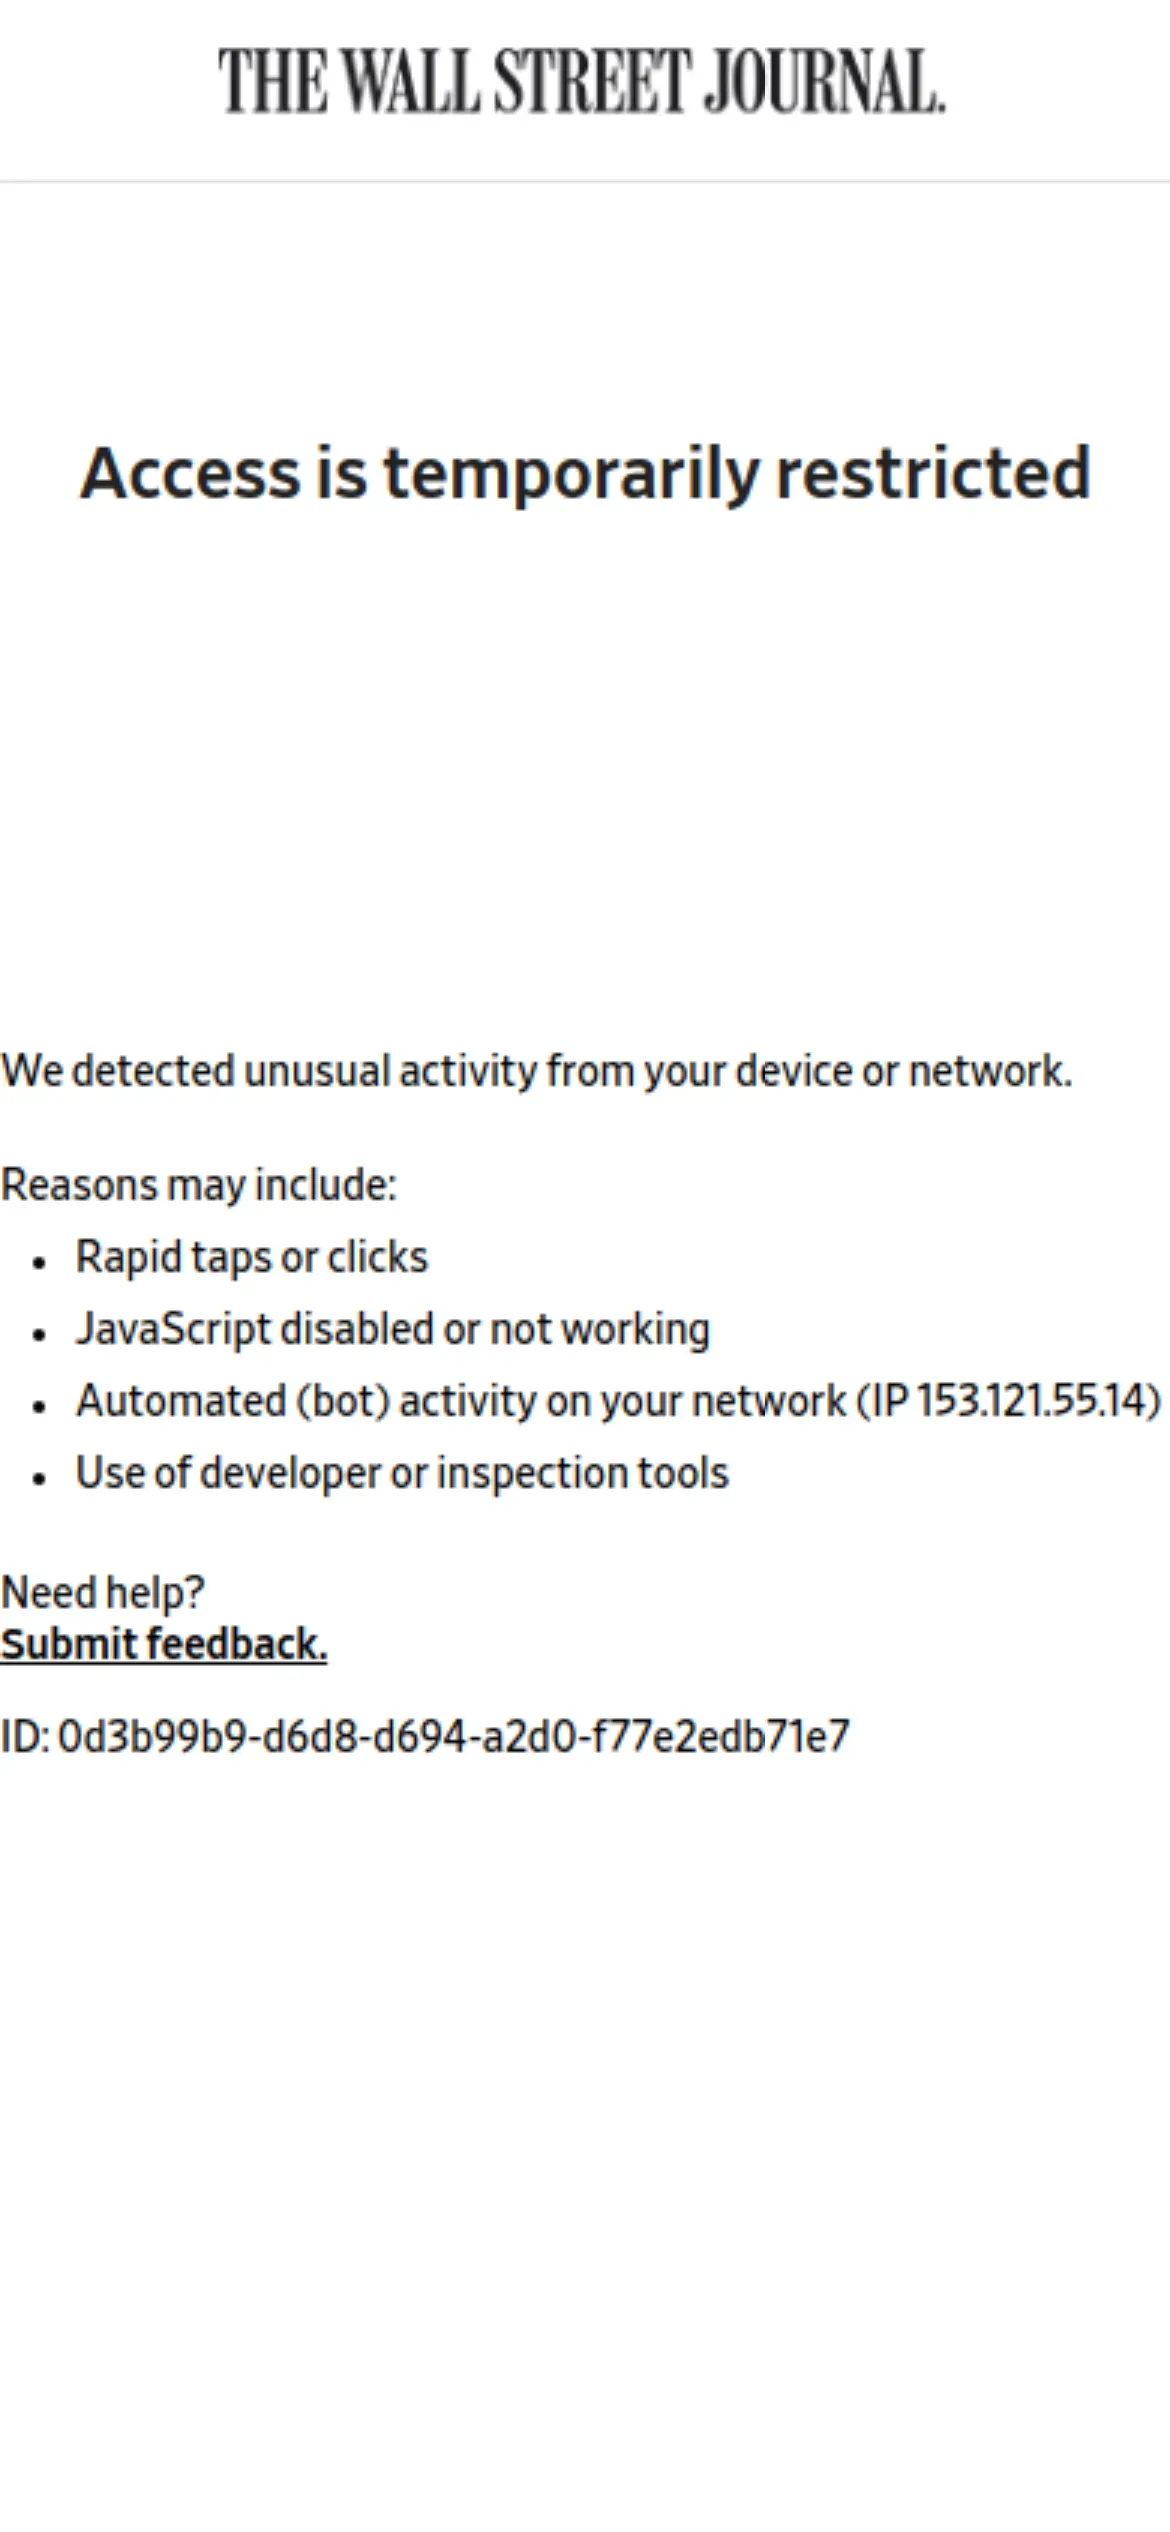Click Use of developer or inspection tools

(402, 1473)
